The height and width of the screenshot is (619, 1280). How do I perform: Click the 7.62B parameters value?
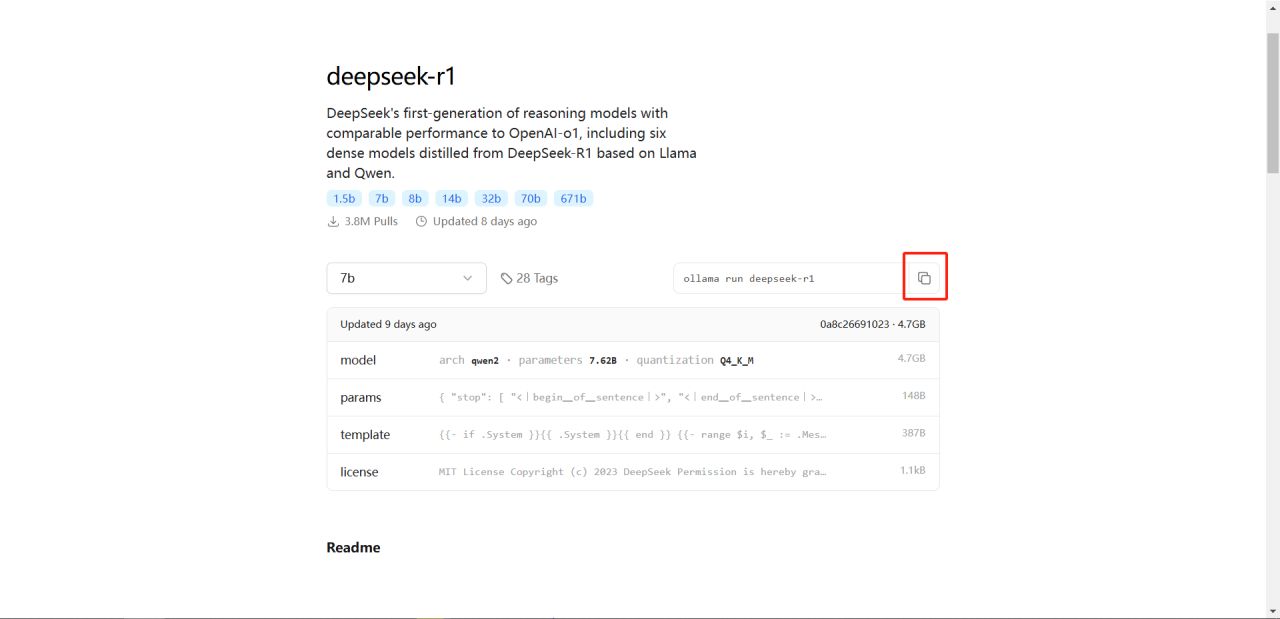[603, 360]
